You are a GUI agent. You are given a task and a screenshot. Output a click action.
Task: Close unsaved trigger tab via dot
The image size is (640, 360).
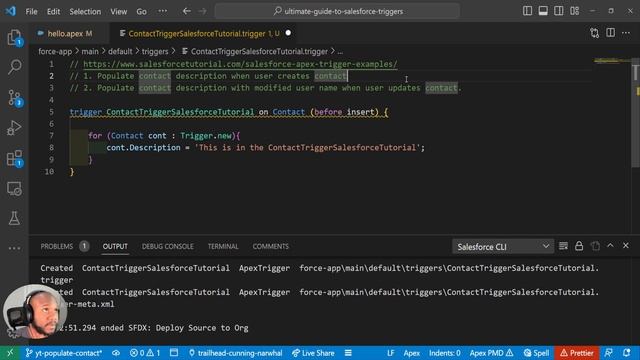coord(288,33)
